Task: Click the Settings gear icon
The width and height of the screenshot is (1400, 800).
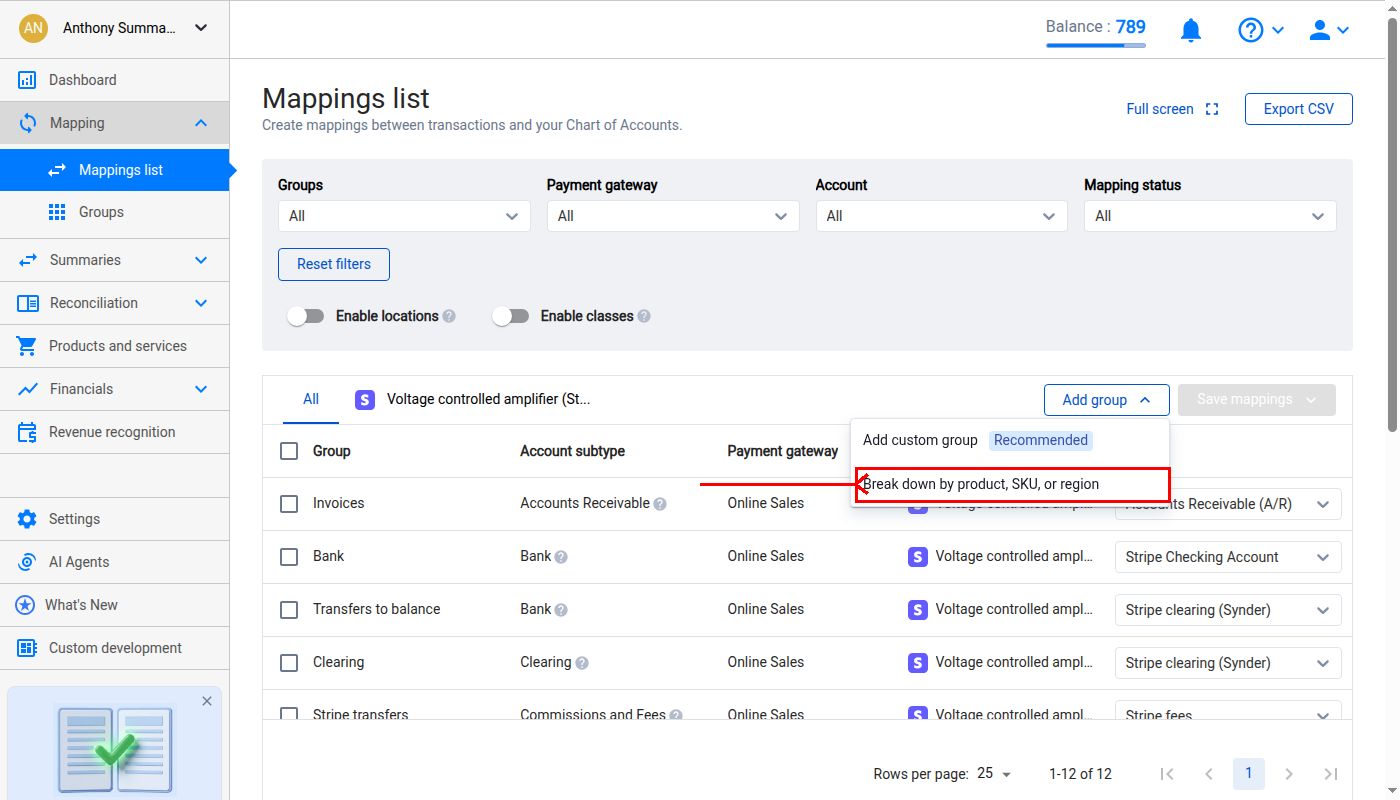Action: coord(27,519)
